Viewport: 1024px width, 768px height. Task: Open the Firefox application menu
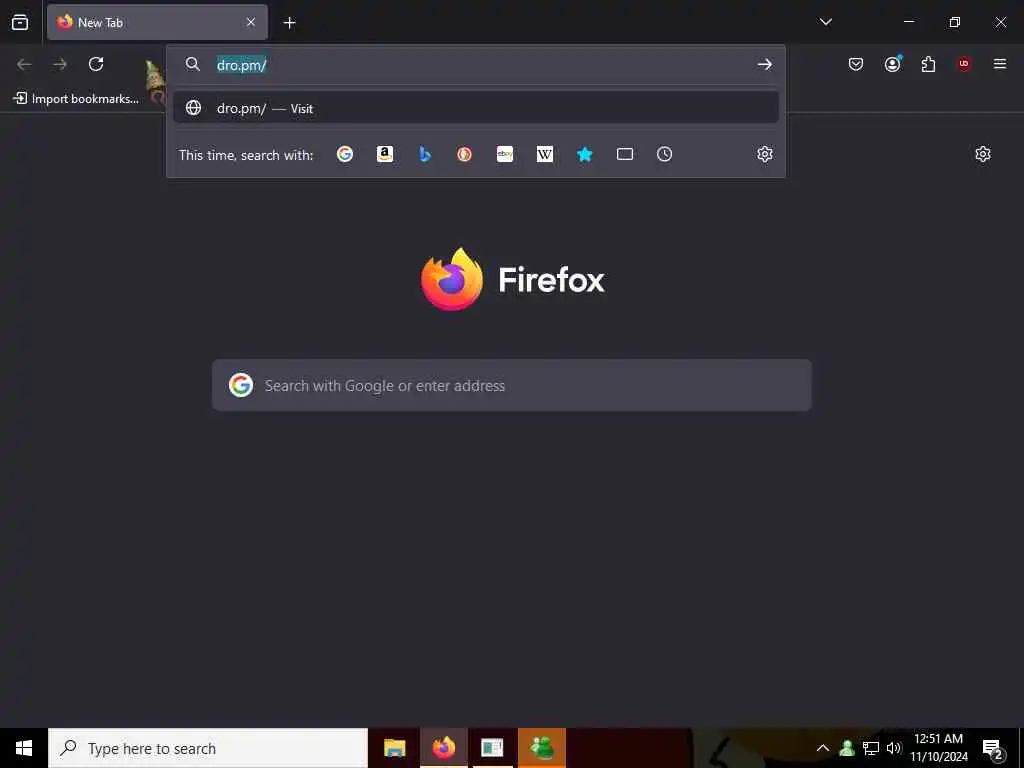point(1000,64)
